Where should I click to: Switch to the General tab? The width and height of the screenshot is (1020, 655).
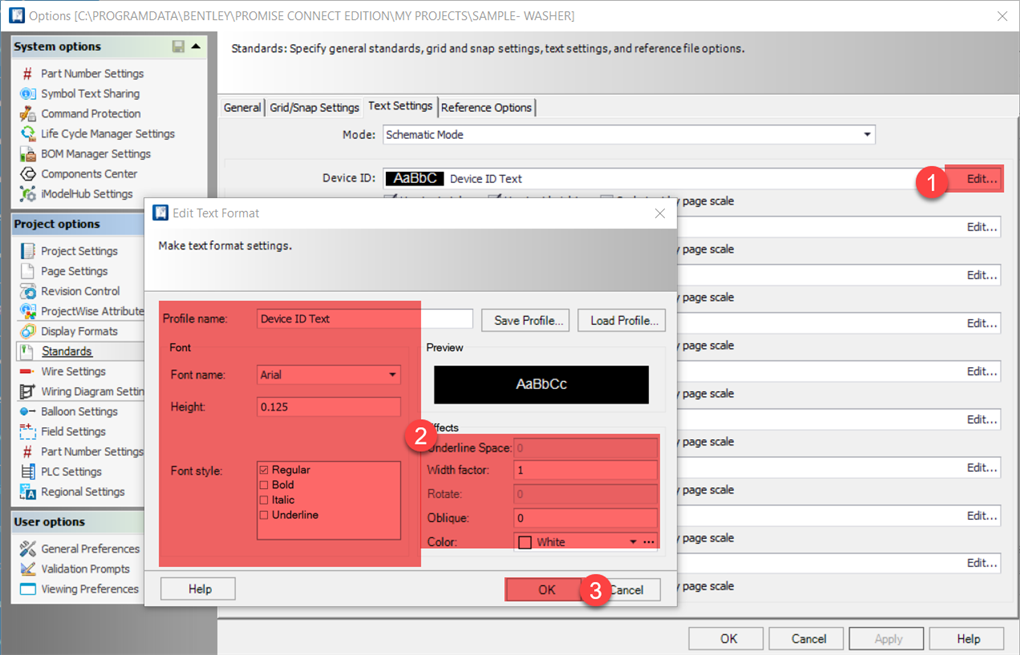click(242, 107)
